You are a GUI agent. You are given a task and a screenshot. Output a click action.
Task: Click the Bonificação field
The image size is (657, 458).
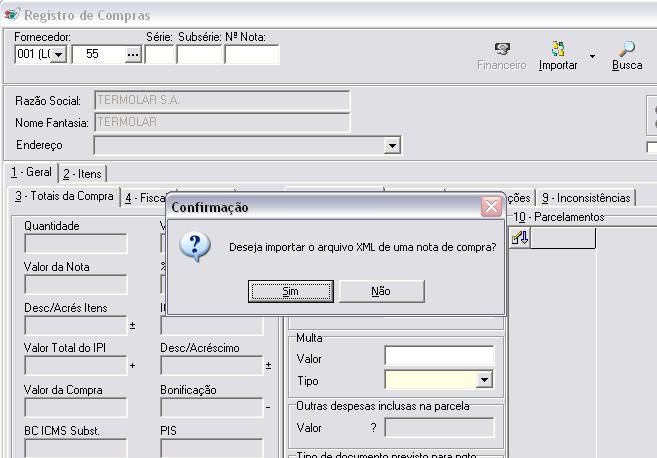[x=212, y=408]
